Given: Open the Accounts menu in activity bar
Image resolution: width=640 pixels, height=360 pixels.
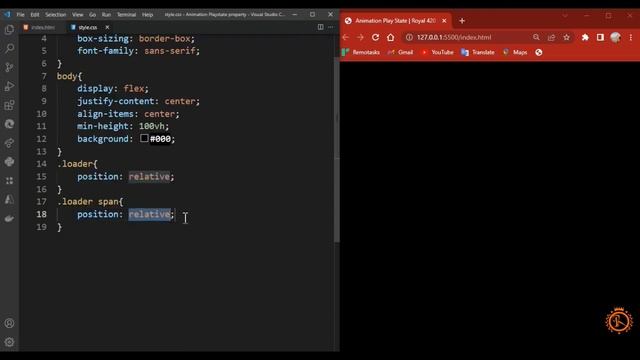Looking at the screenshot, I should 9,323.
